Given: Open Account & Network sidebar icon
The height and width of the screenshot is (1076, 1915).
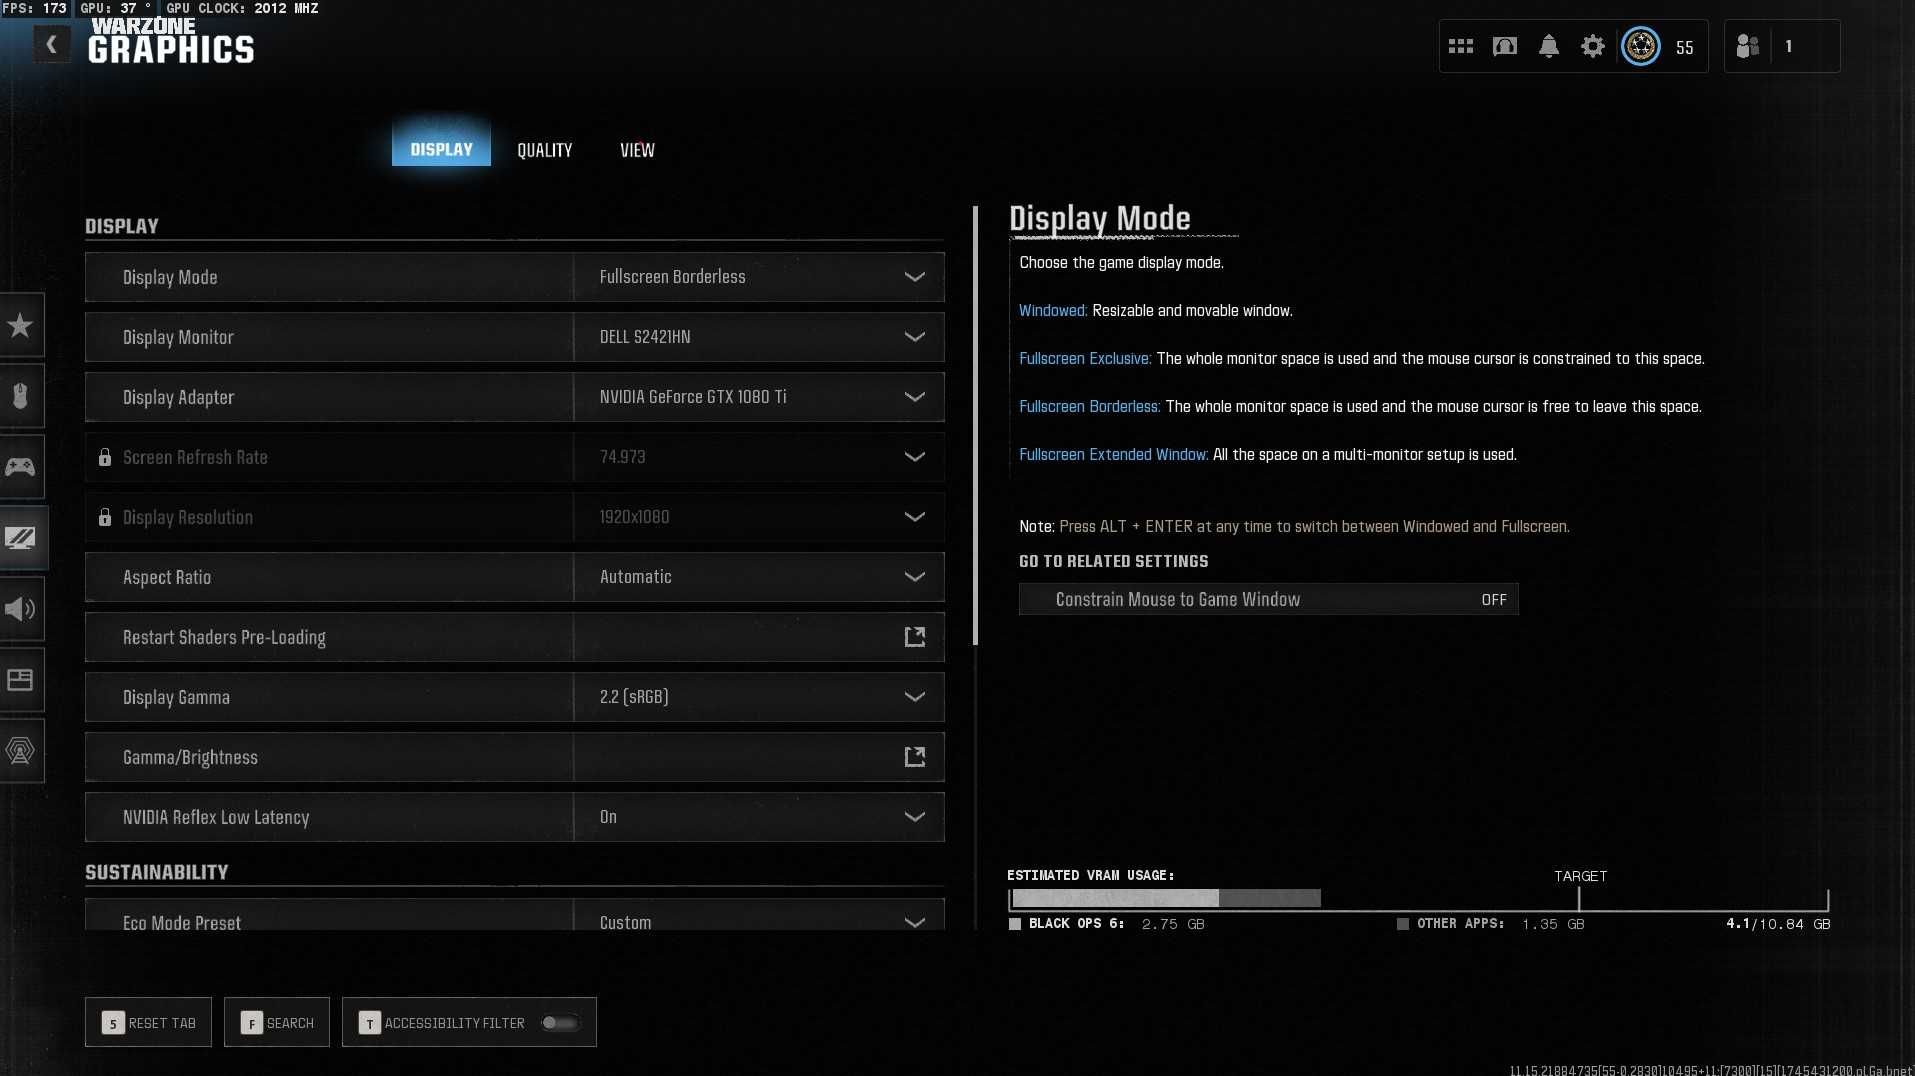Looking at the screenshot, I should pos(20,751).
